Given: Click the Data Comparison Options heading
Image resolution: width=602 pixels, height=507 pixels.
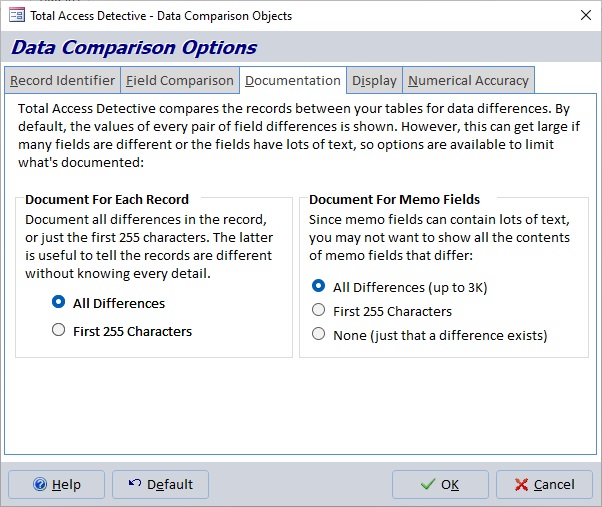Looking at the screenshot, I should pyautogui.click(x=134, y=48).
